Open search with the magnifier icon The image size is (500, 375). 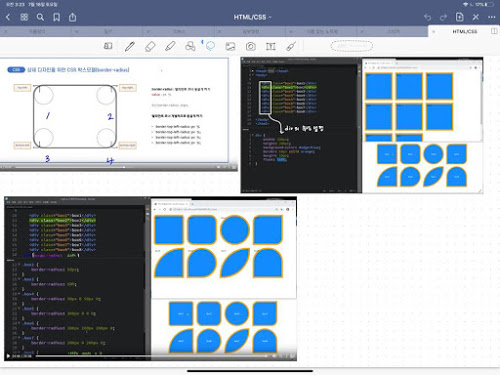click(40, 17)
